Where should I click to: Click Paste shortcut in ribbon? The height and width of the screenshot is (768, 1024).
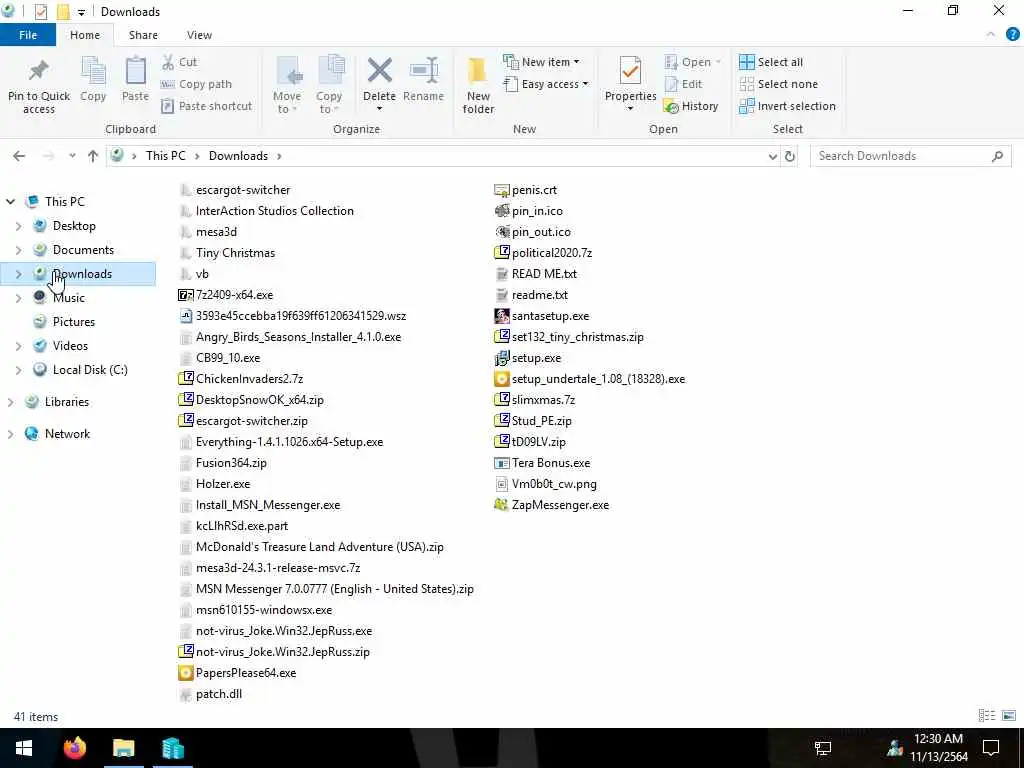coord(206,106)
